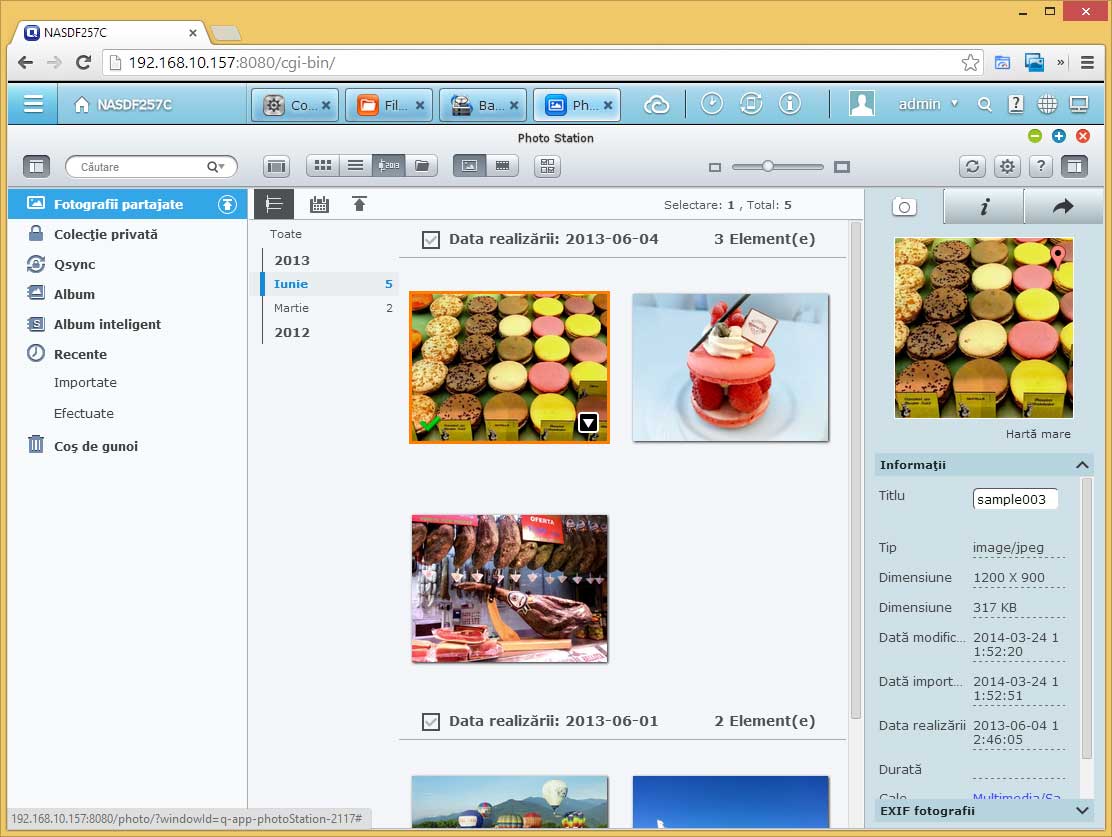Open Coș de gunoi trash
Screen dimensions: 1112x837
point(96,446)
